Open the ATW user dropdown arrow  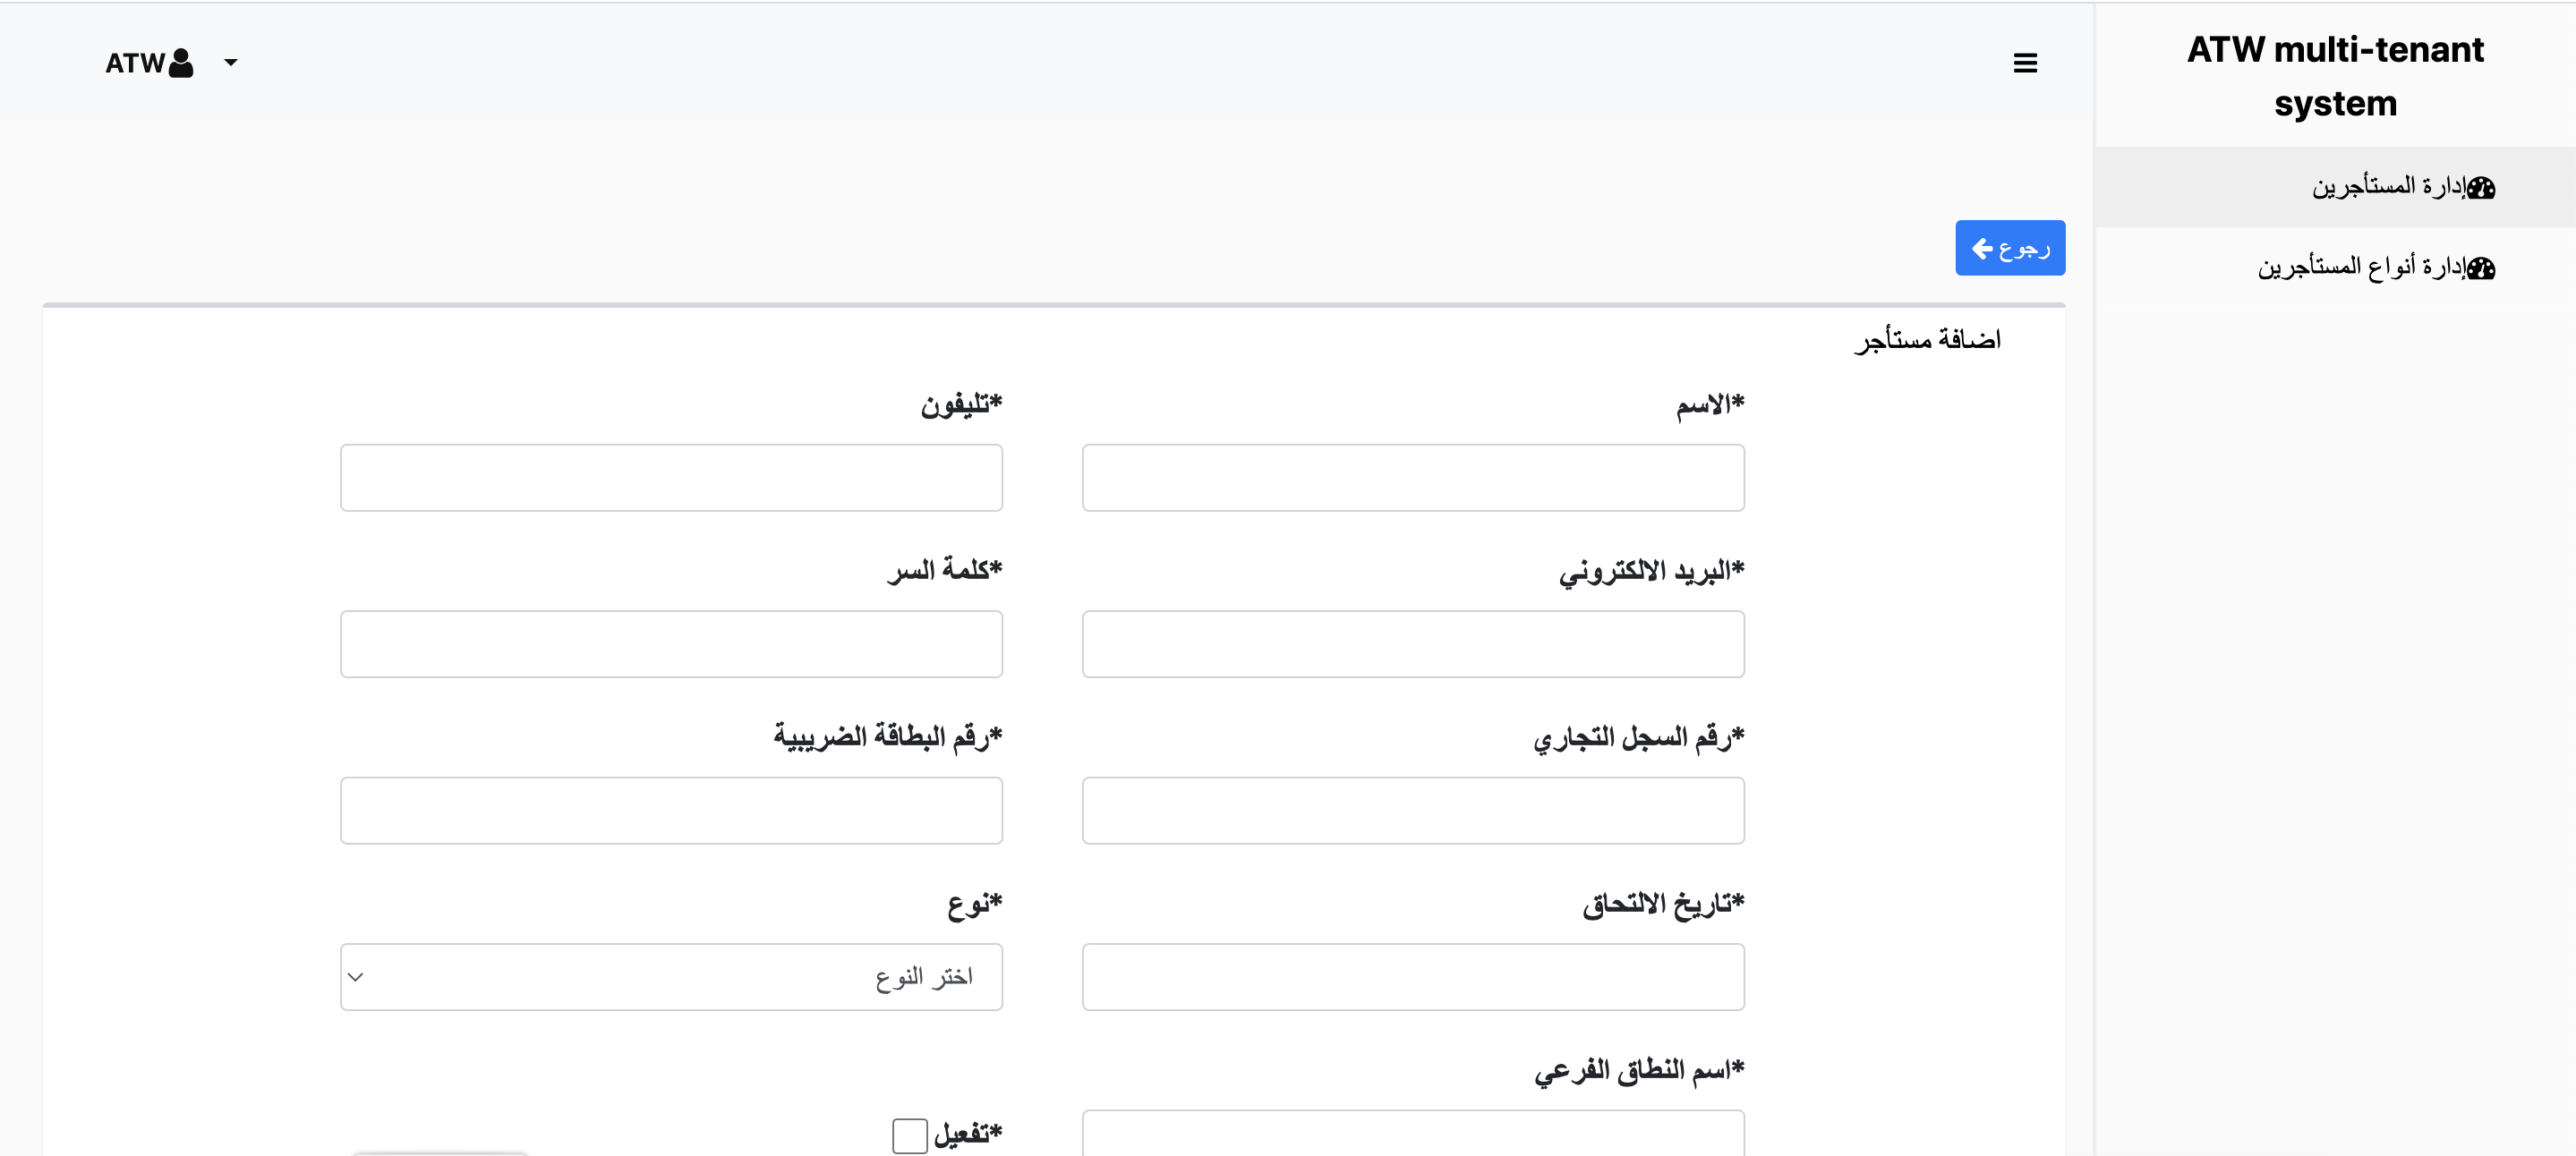(x=231, y=63)
